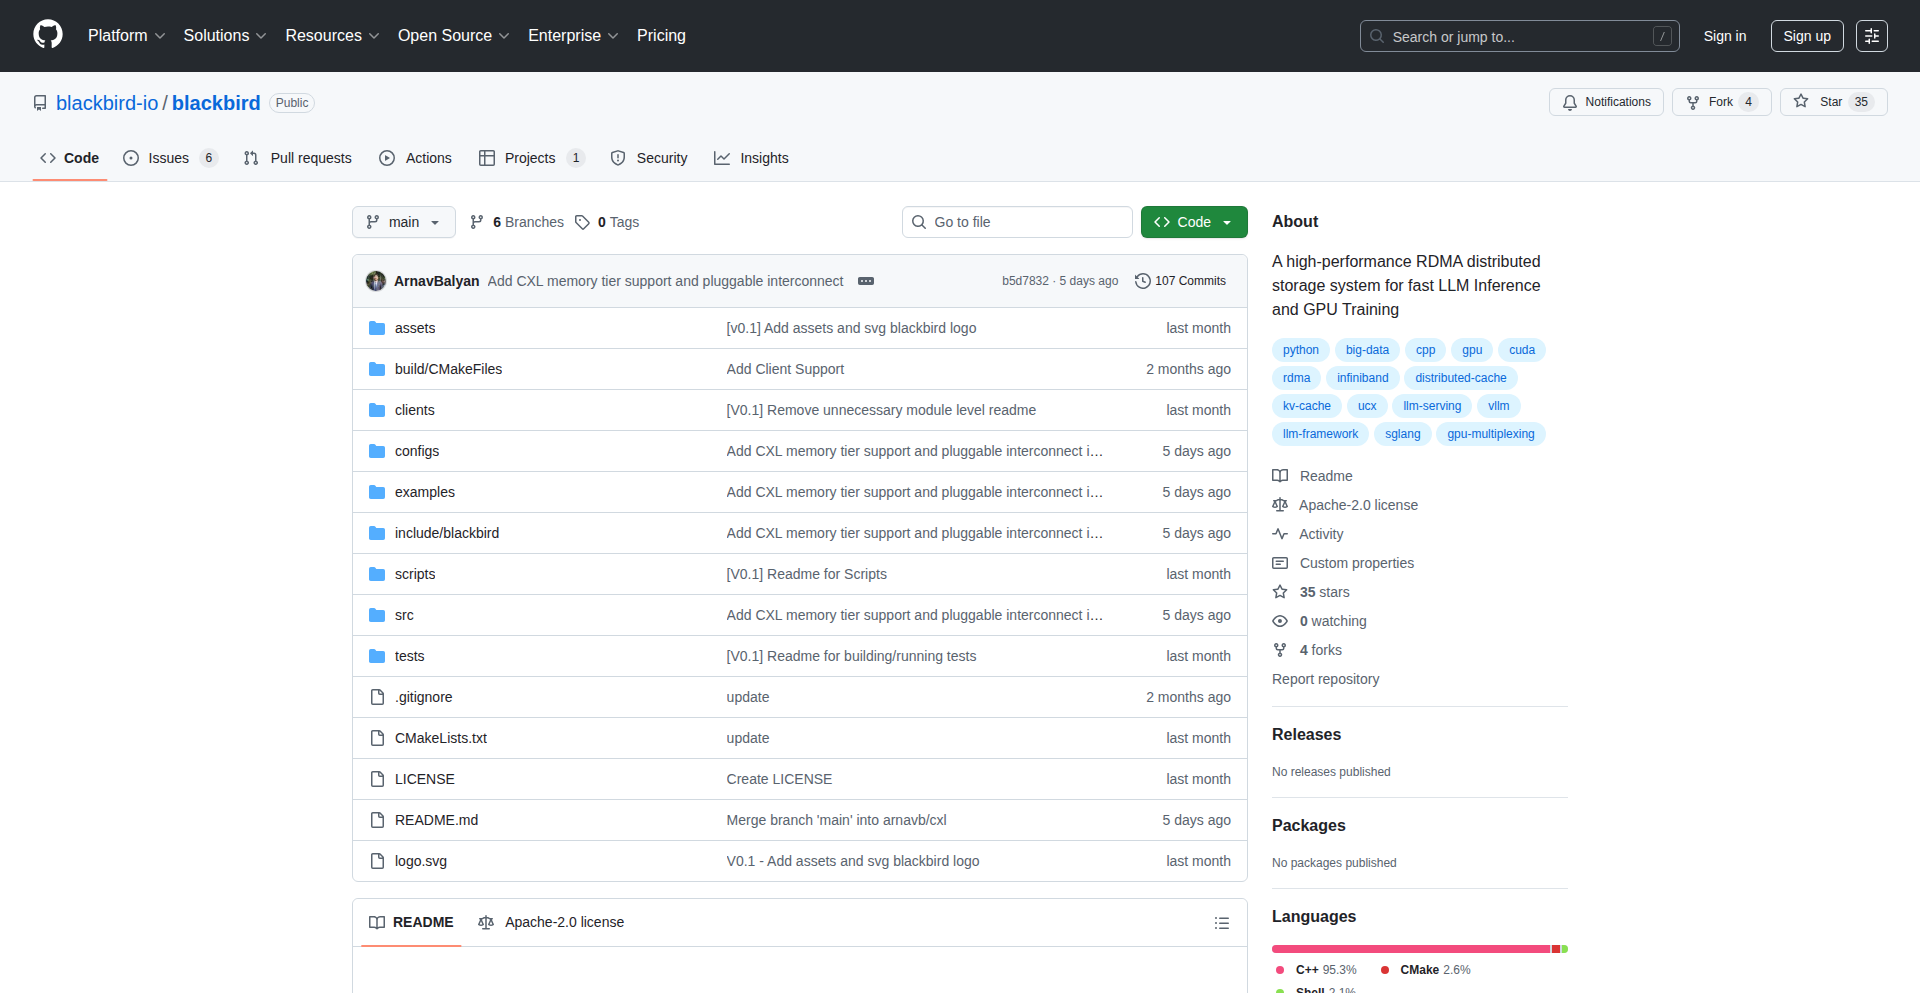Select the rdma topic tag
The width and height of the screenshot is (1920, 993).
[1296, 378]
